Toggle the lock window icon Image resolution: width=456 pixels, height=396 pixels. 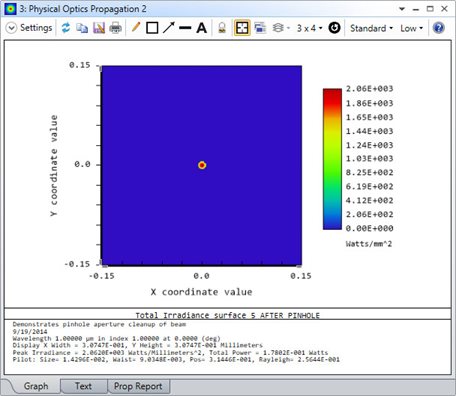[222, 28]
